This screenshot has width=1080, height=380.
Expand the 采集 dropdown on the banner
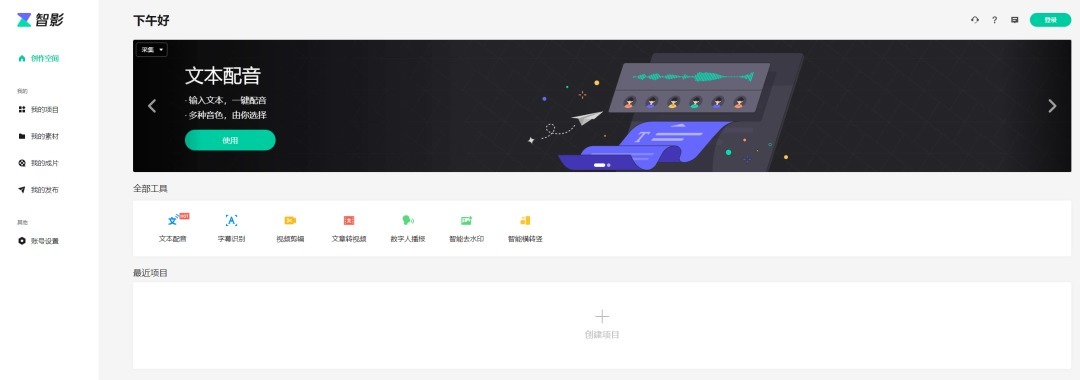click(152, 50)
